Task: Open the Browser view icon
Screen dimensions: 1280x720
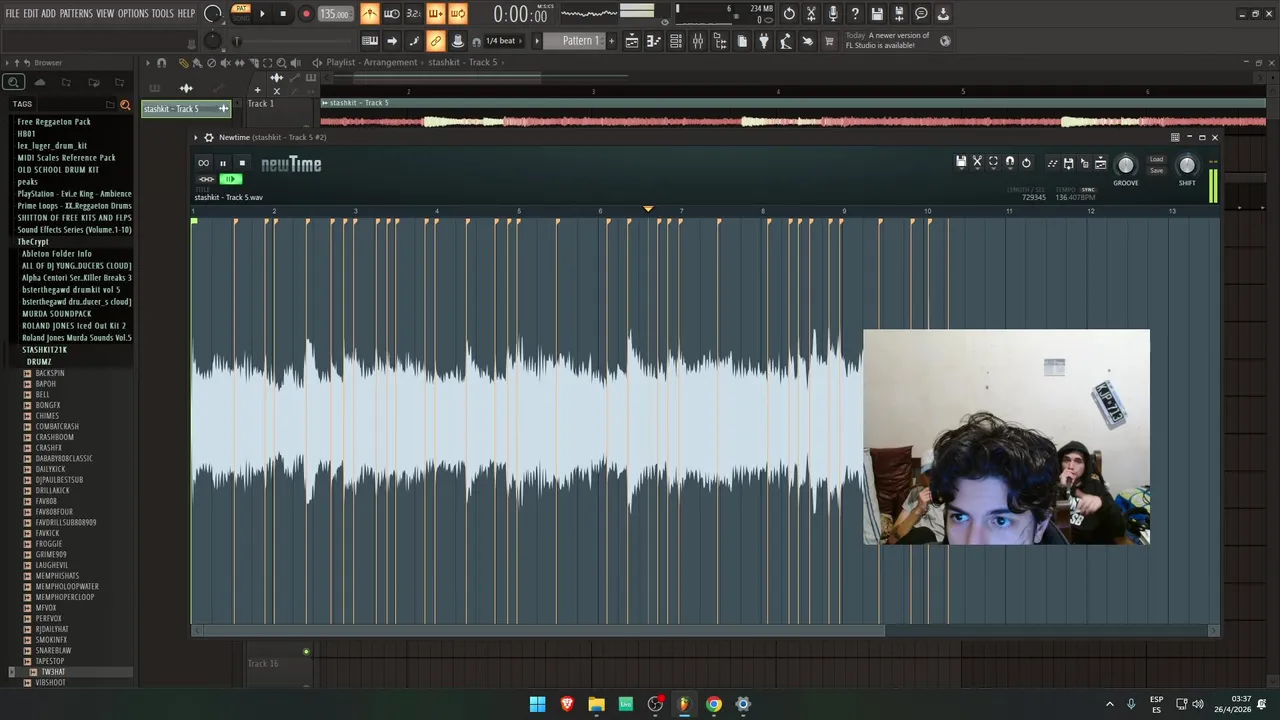Action: (x=720, y=41)
